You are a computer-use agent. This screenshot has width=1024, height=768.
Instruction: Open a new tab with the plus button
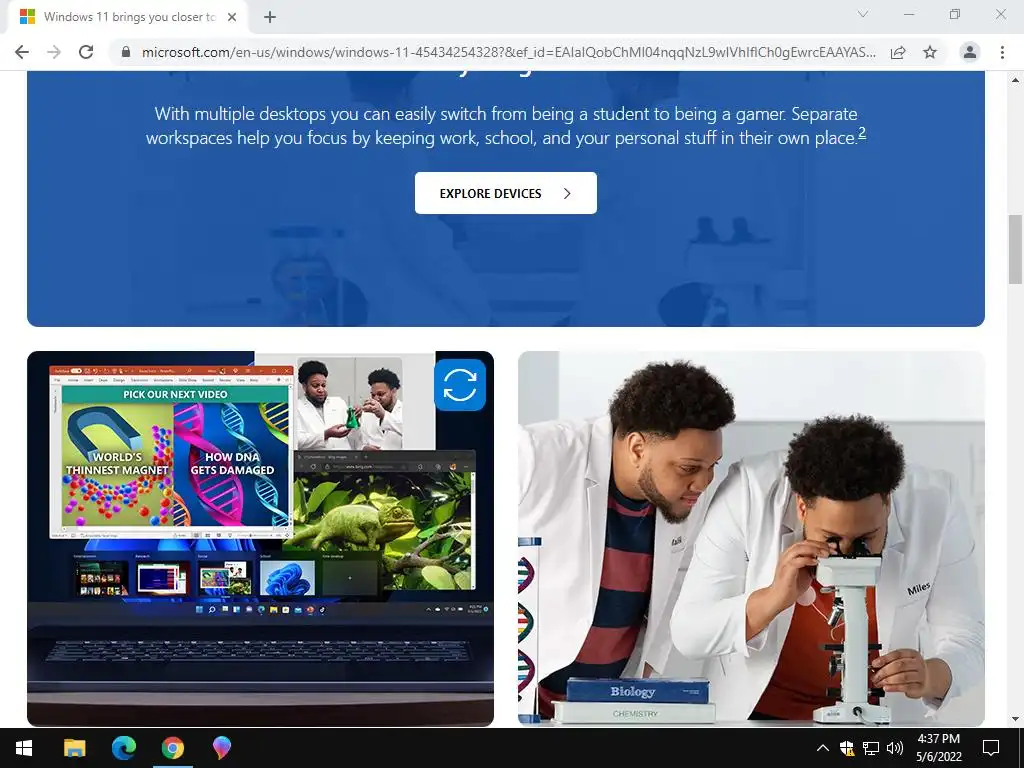[270, 17]
